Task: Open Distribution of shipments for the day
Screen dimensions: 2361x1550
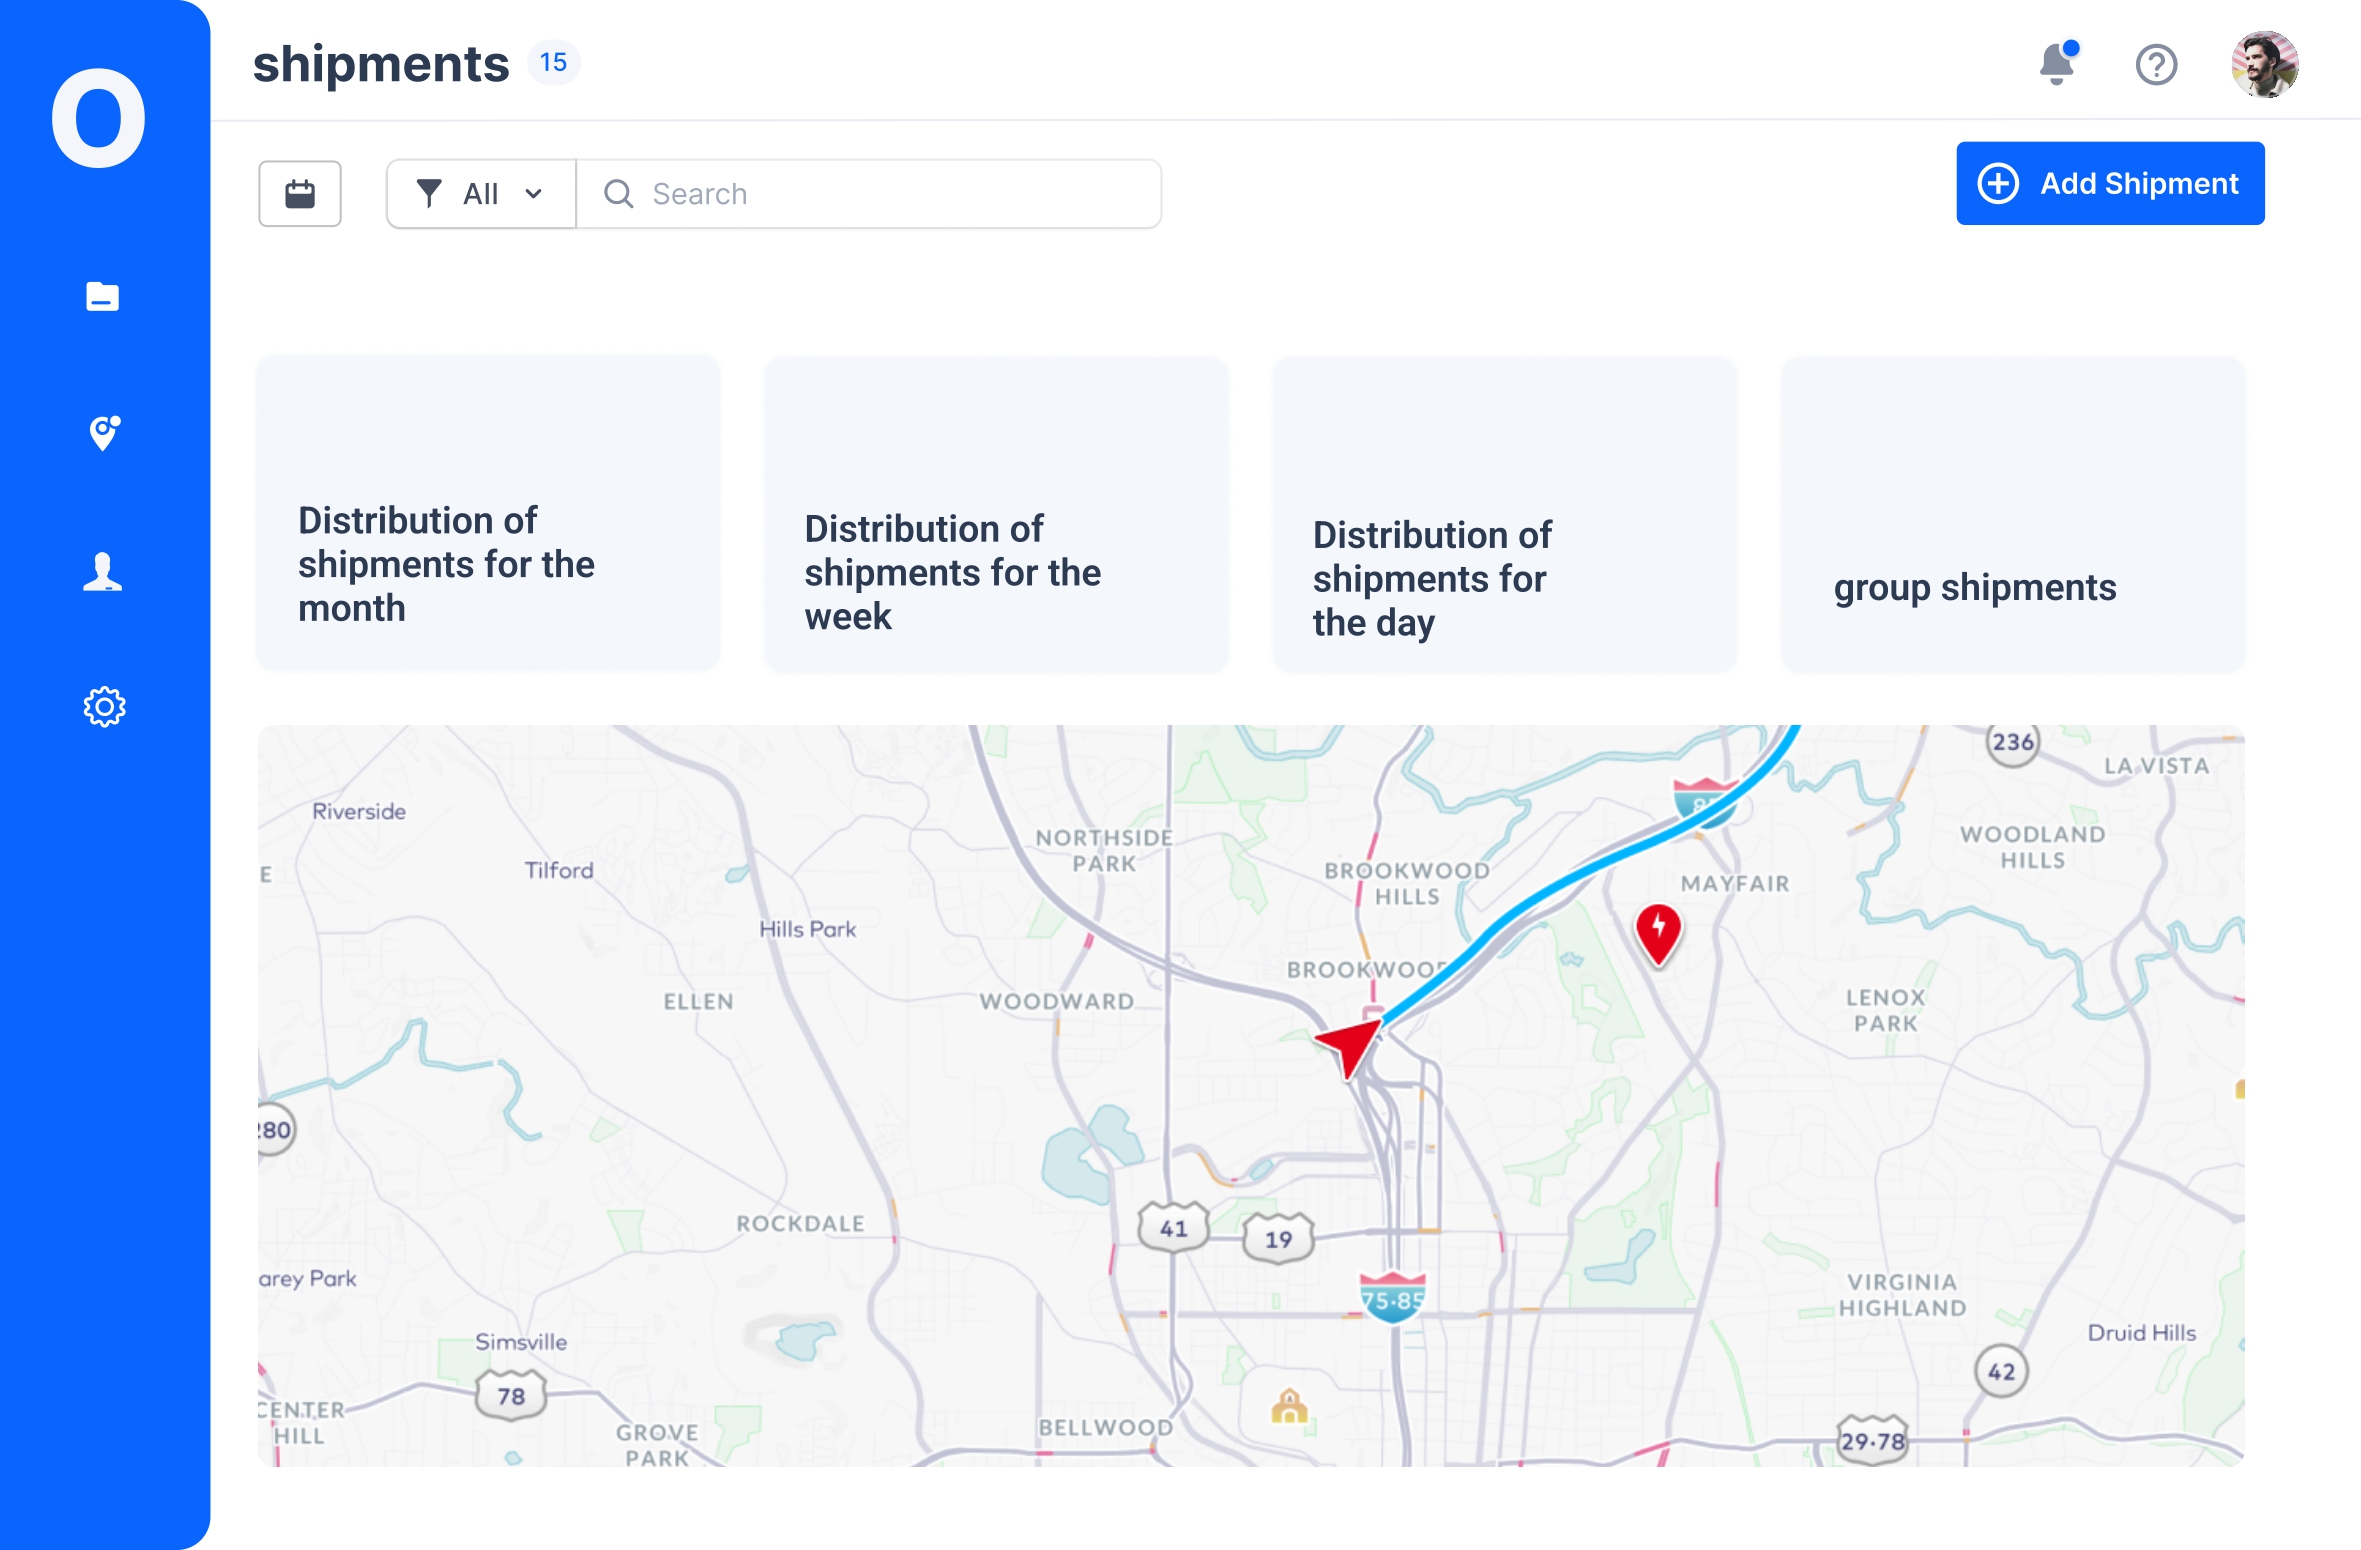Action: click(x=1504, y=514)
